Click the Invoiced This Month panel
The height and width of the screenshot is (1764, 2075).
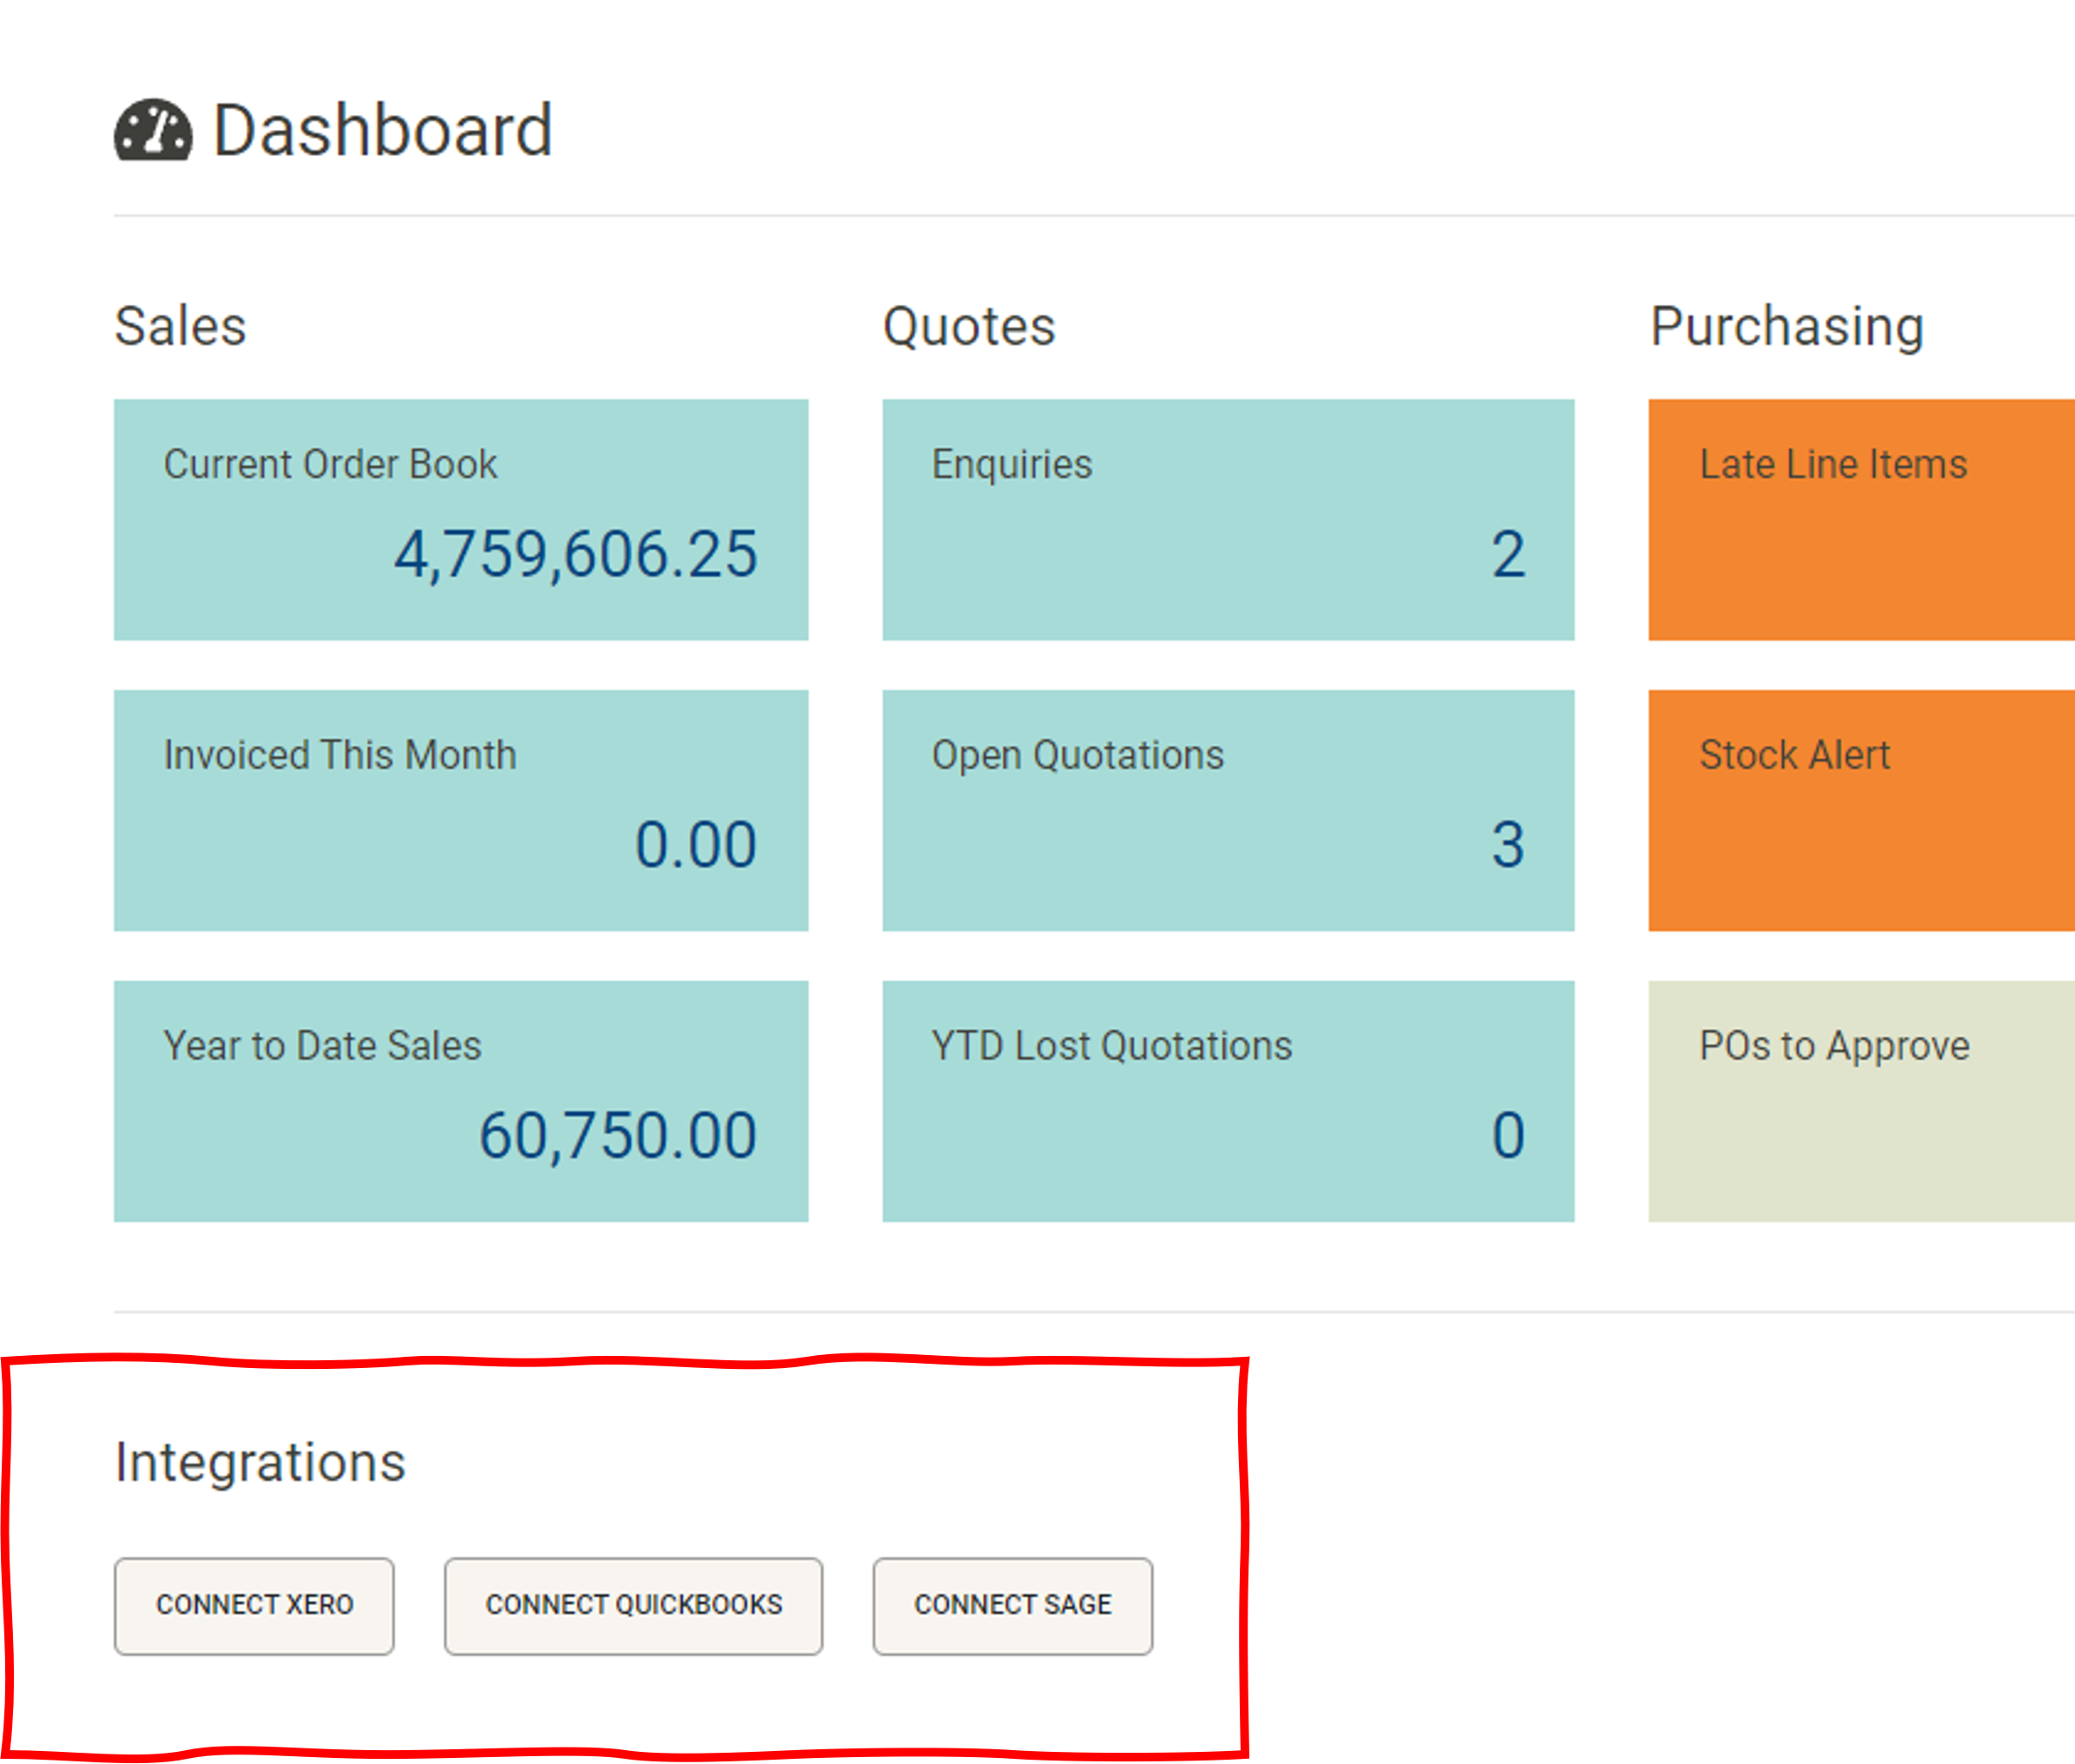point(460,810)
